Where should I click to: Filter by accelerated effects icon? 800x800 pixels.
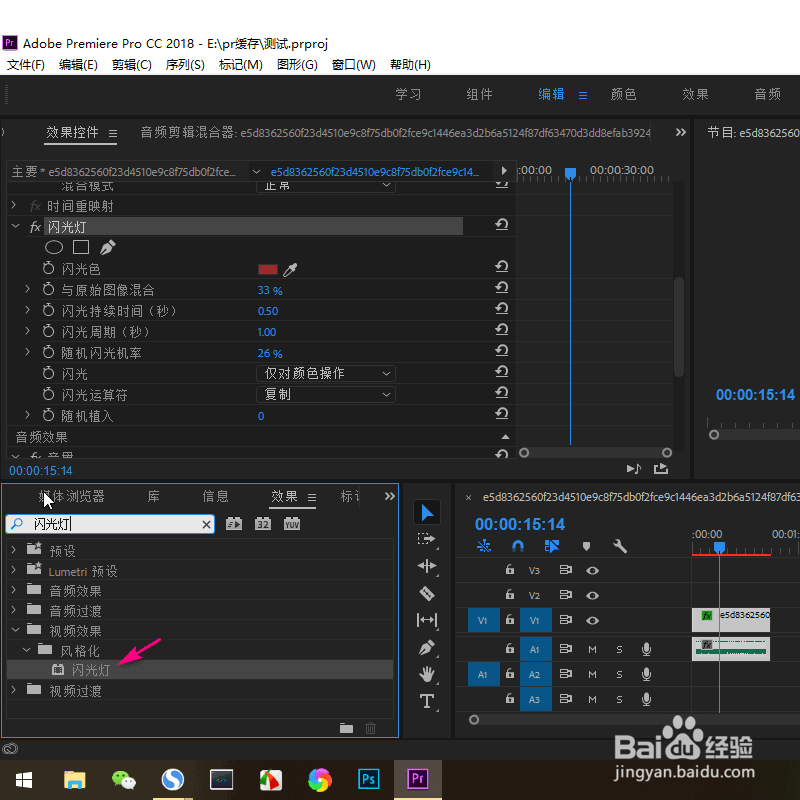234,524
